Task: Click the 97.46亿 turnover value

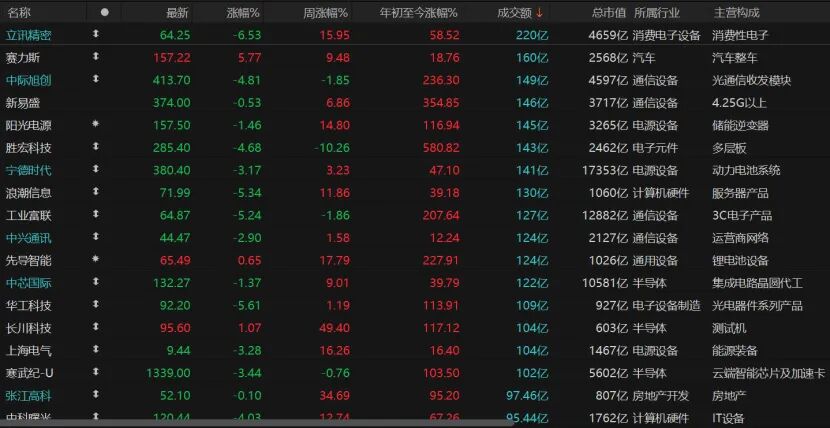Action: [525, 395]
